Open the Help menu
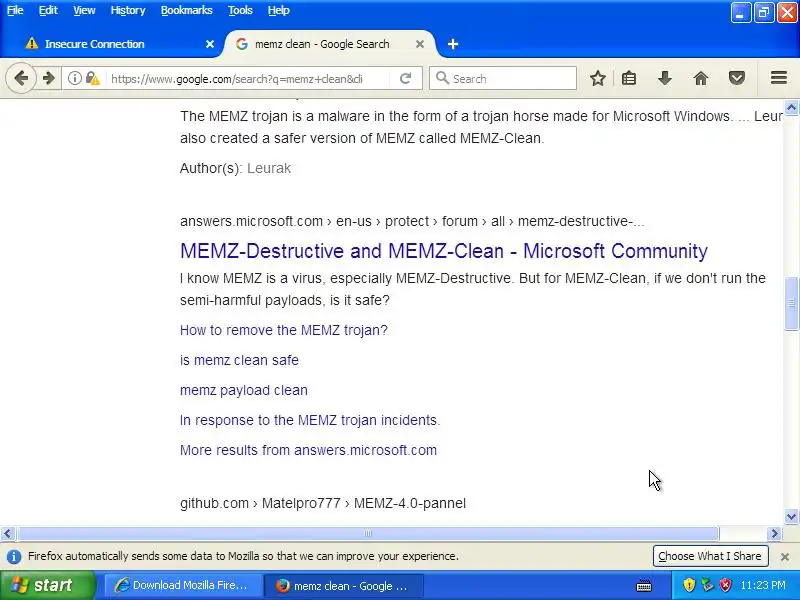This screenshot has height=600, width=800. 279,10
